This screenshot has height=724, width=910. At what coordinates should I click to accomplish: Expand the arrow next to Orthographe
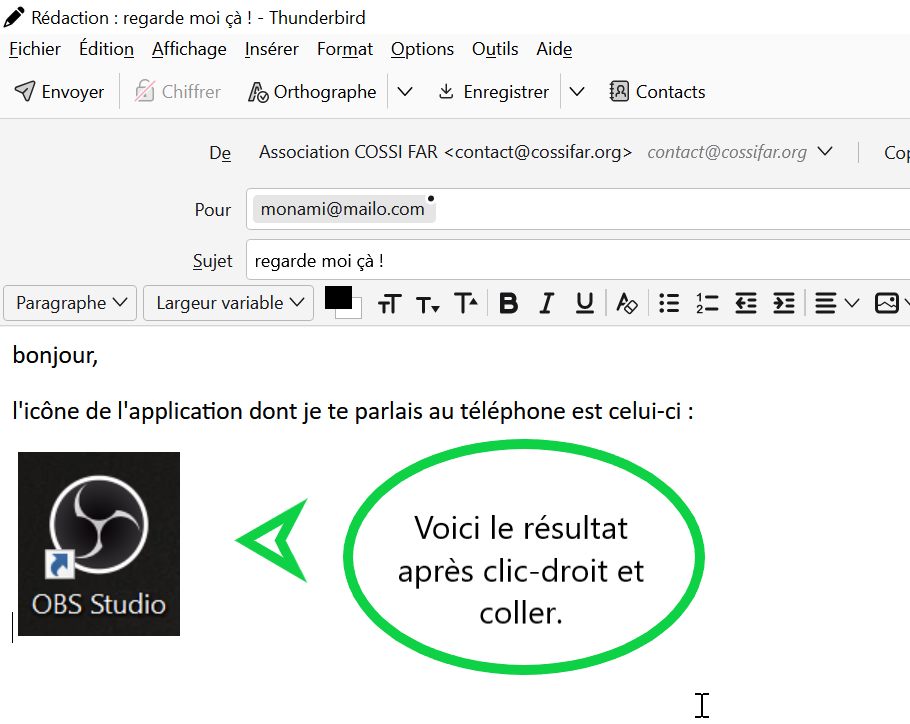405,92
